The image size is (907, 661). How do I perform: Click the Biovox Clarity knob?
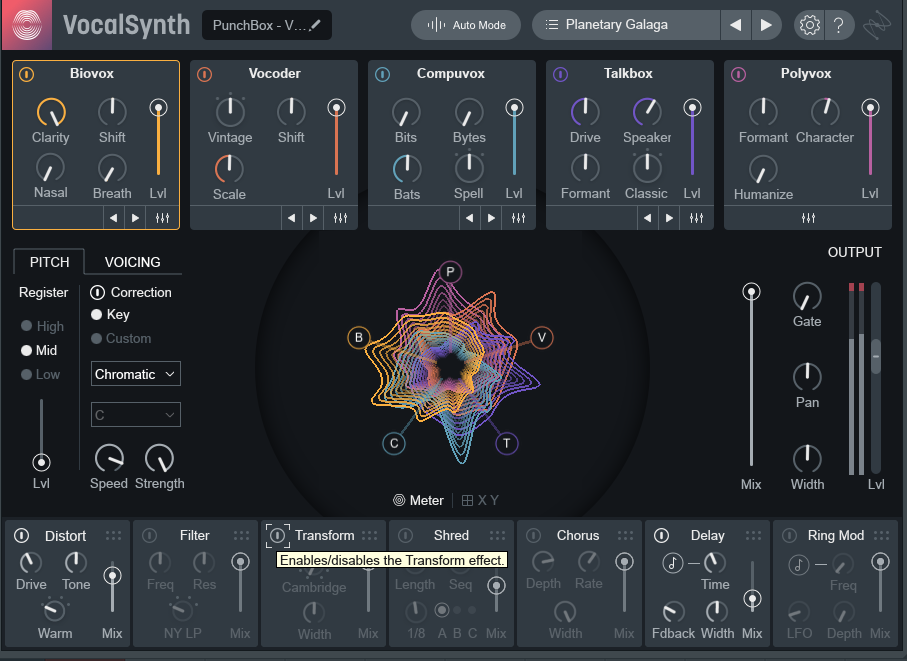click(x=51, y=112)
